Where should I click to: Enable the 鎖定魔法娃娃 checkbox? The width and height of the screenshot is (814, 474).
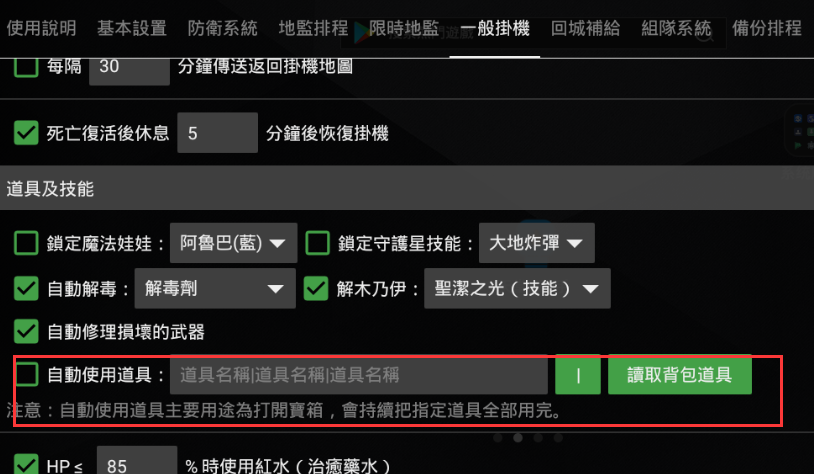click(26, 243)
